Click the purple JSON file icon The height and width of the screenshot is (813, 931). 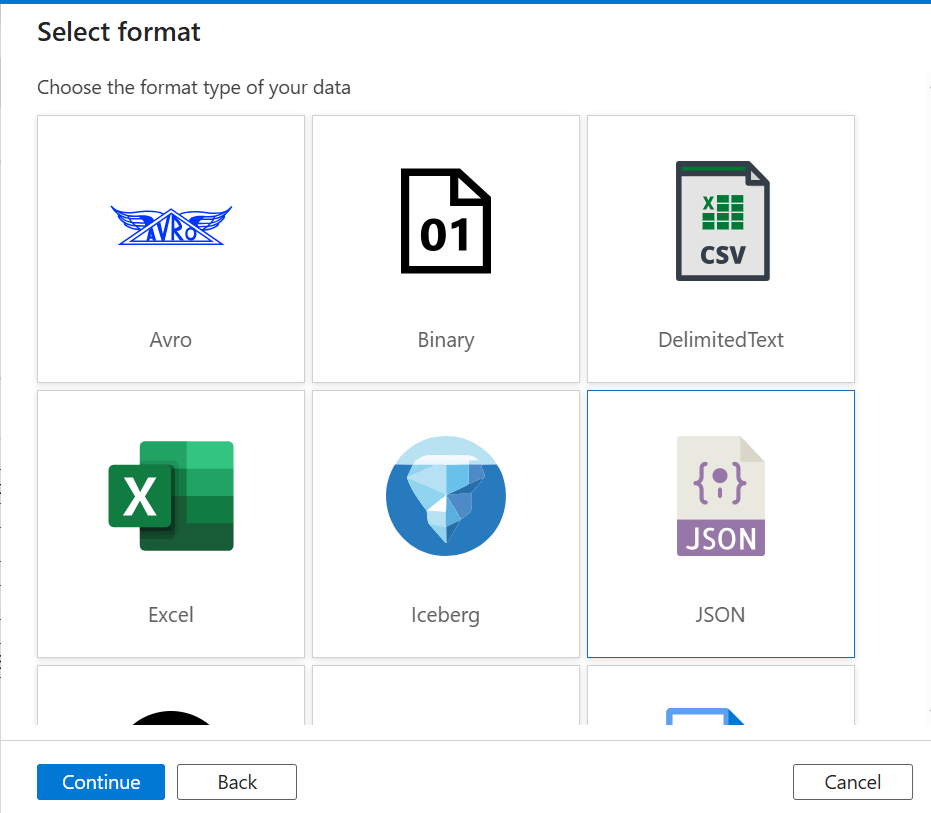point(721,496)
